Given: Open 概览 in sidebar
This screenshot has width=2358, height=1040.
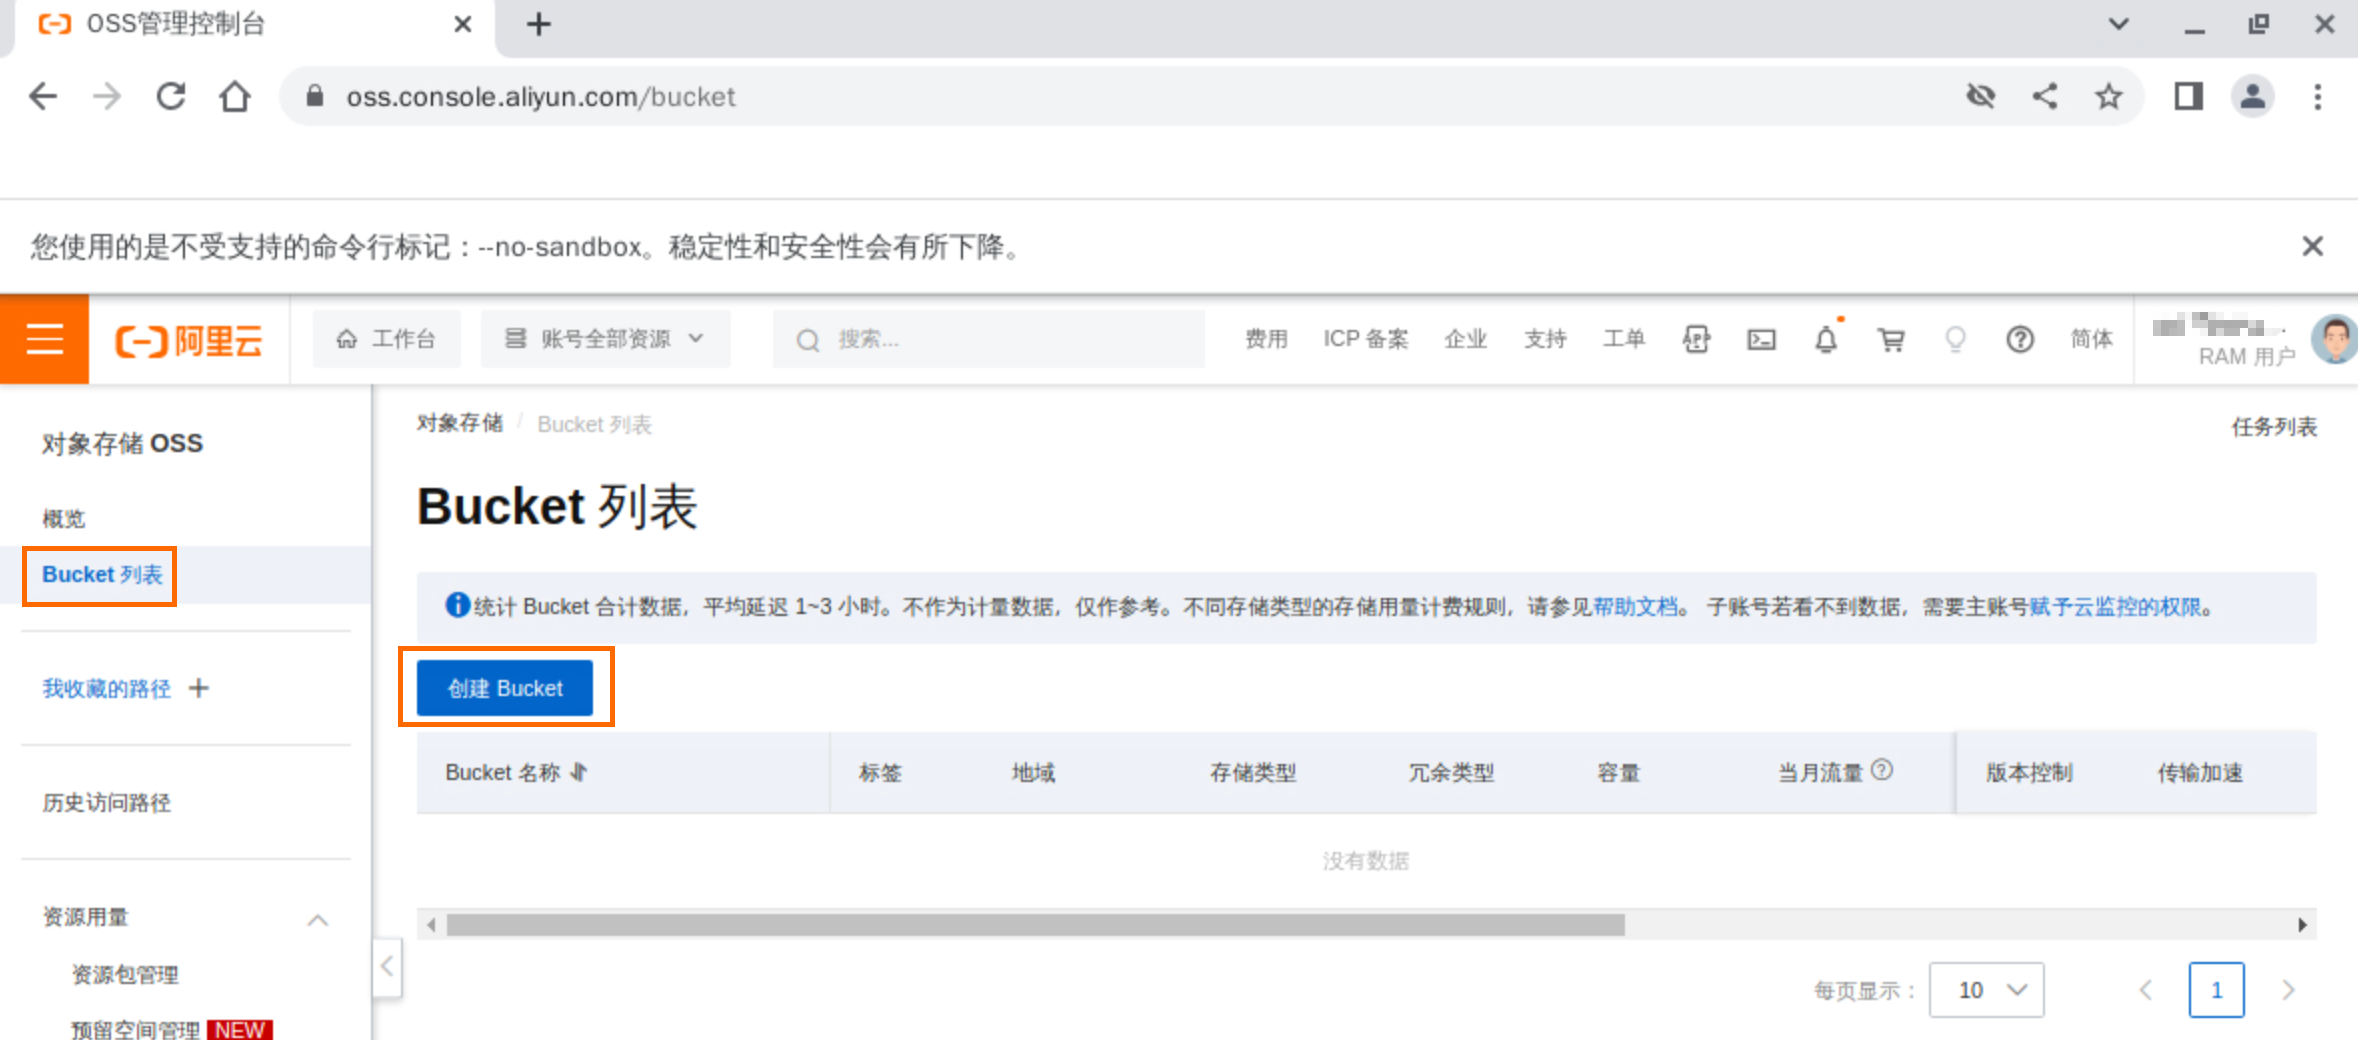Looking at the screenshot, I should (64, 518).
